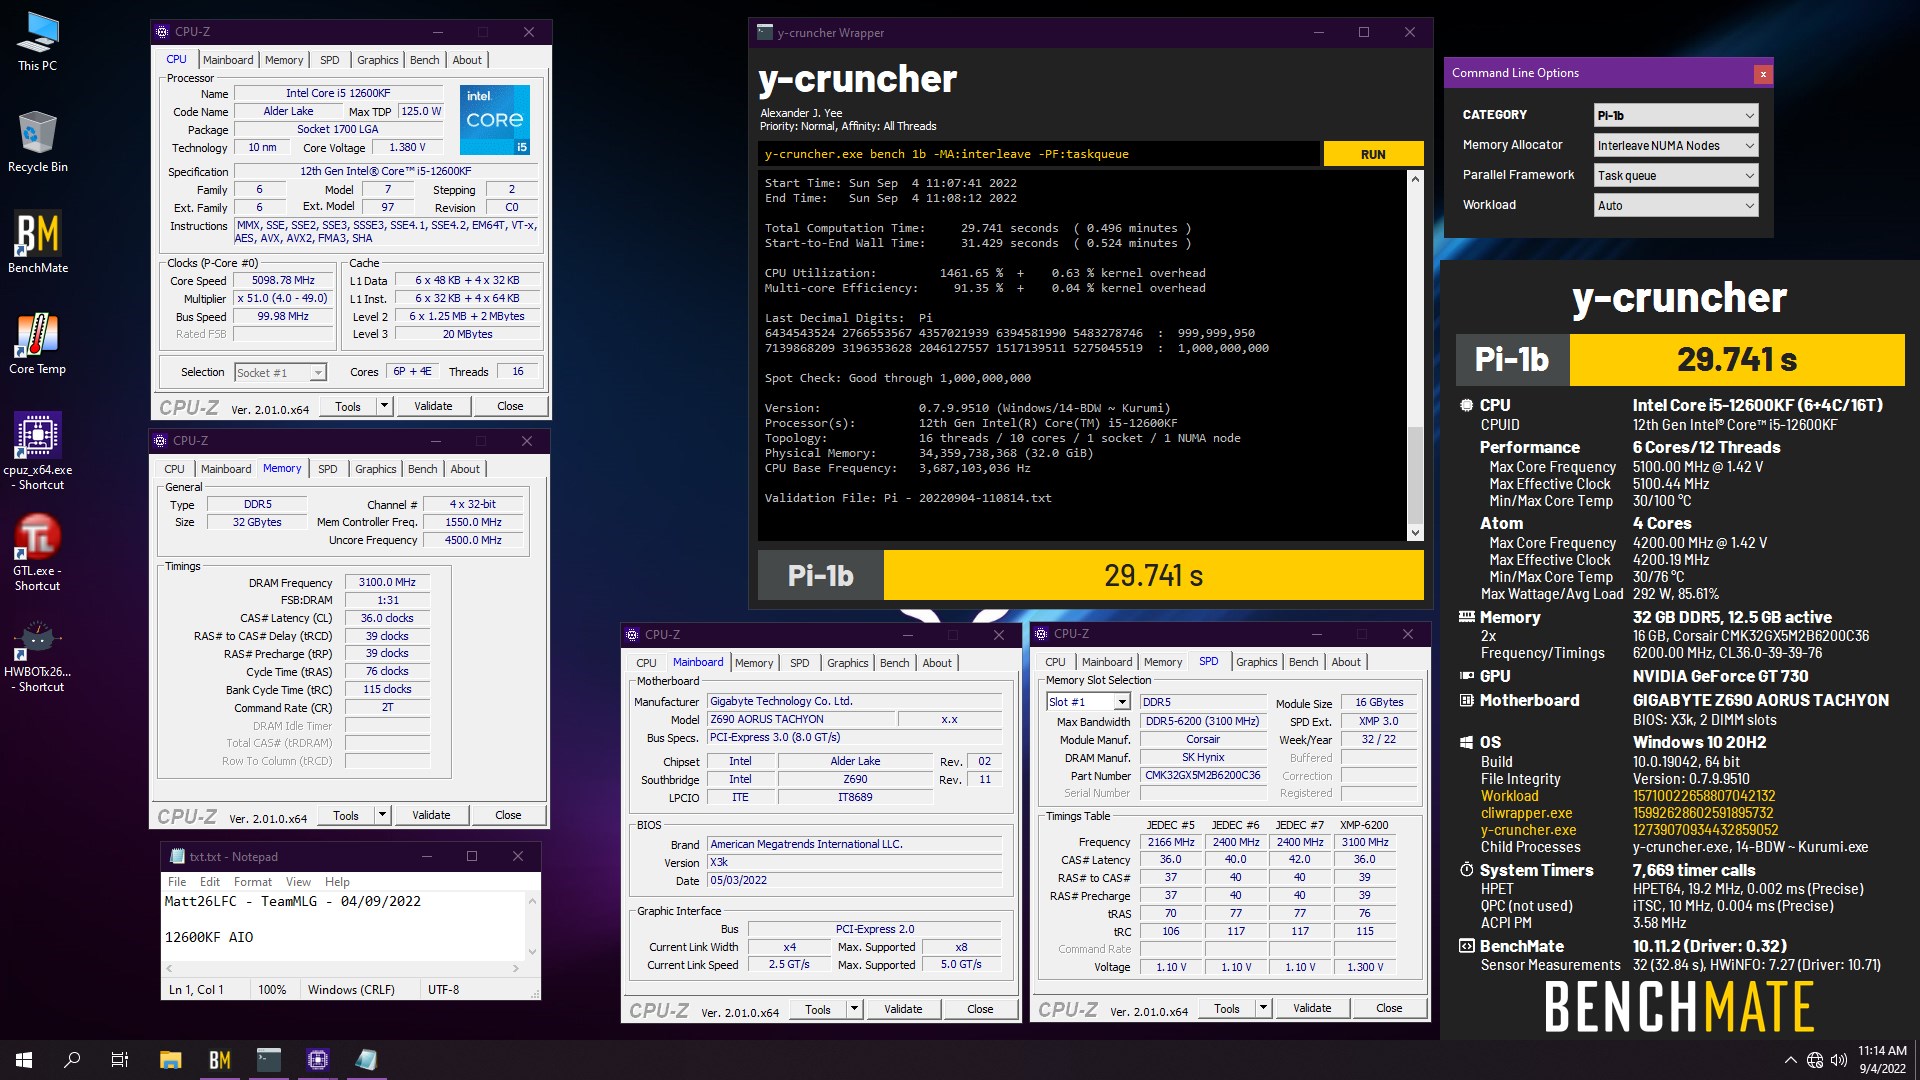
Task: Open the cpuz_x64.exe desktop shortcut
Action: pos(38,451)
